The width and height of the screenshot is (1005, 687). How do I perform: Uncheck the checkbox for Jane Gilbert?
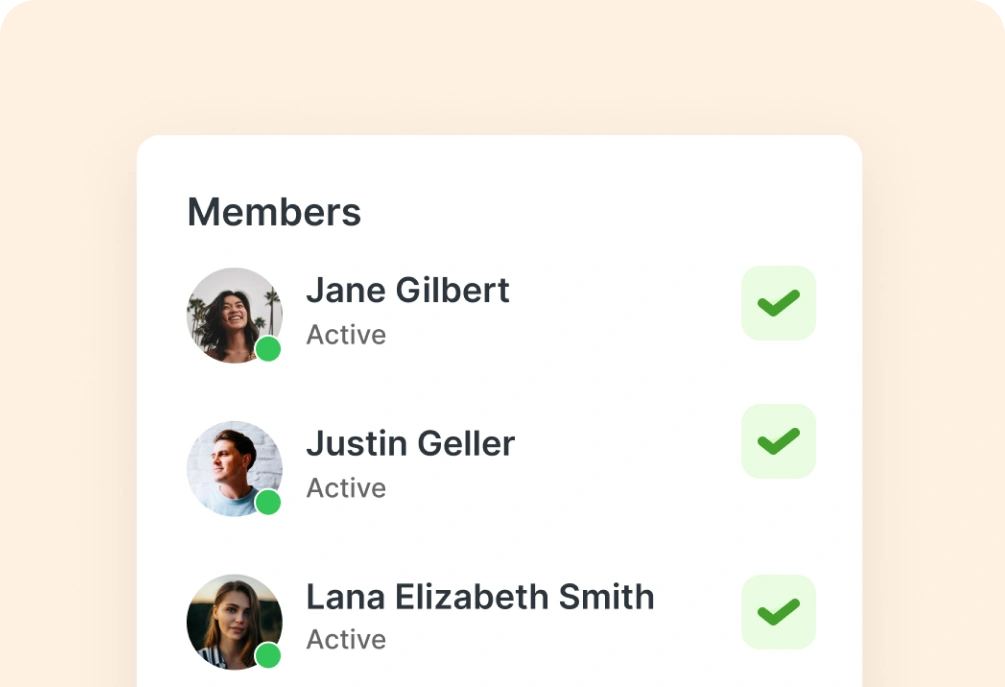[x=778, y=303]
